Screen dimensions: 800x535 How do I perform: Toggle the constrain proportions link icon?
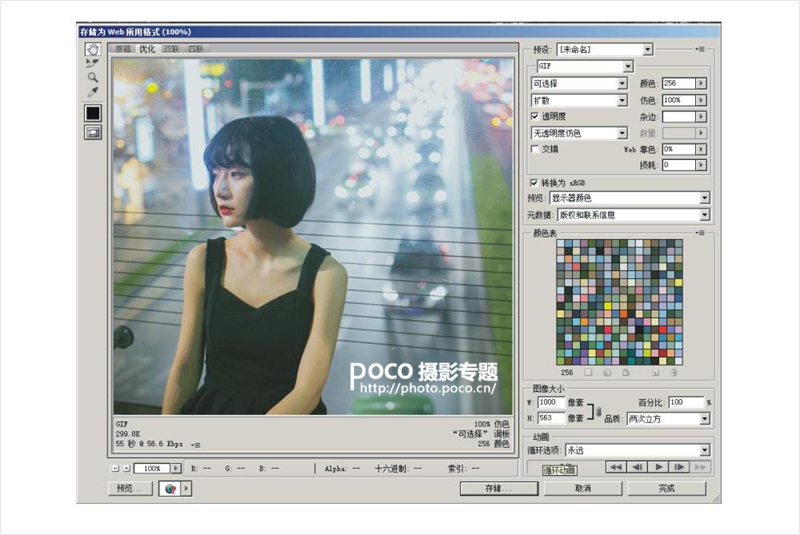pos(599,411)
